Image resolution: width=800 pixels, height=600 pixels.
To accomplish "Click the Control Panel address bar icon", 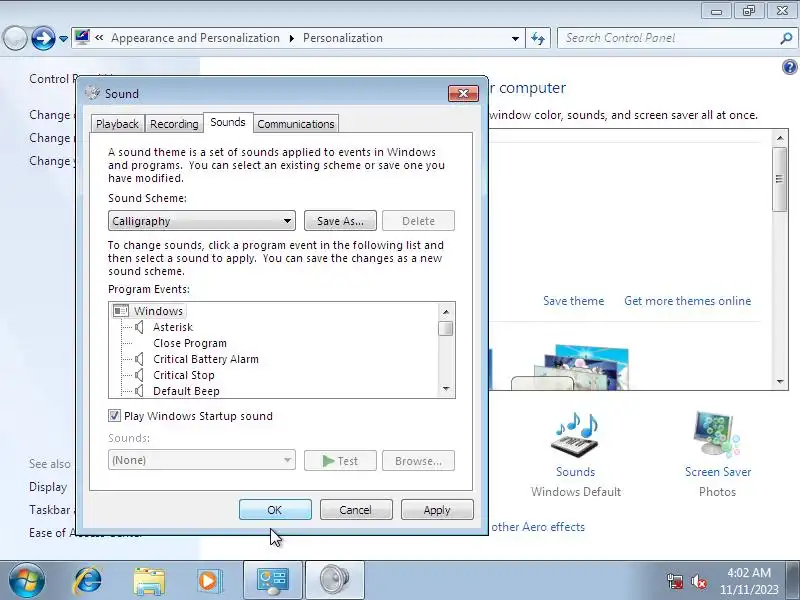I will [82, 37].
